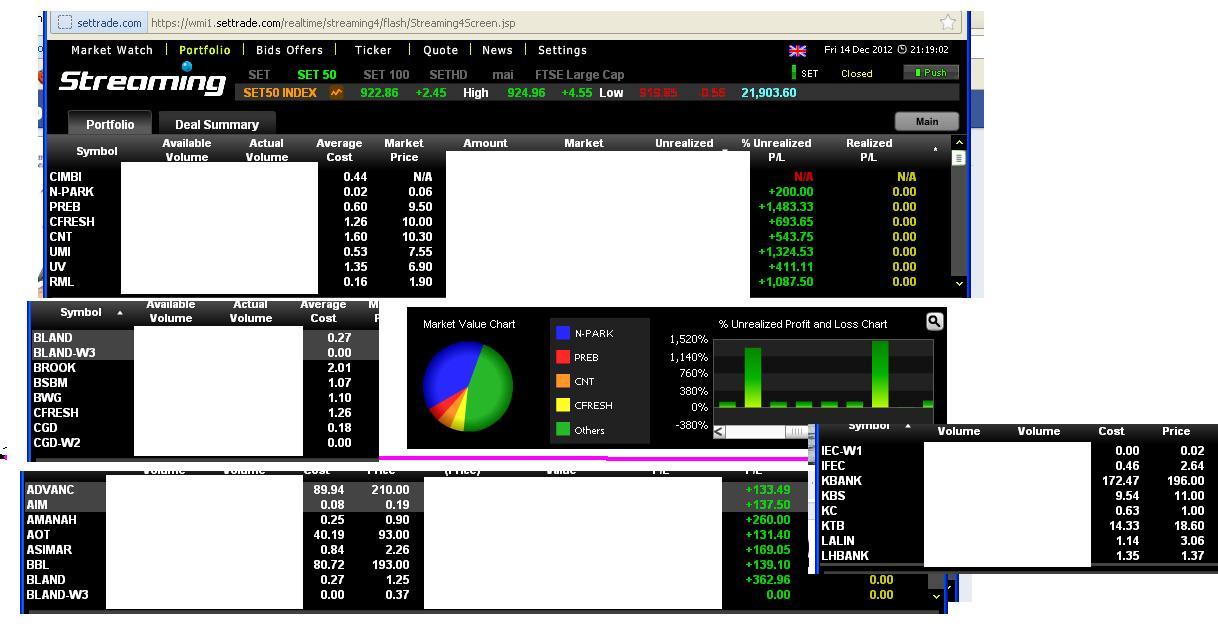Click the clock icon next to time
The height and width of the screenshot is (642, 1218).
coord(901,50)
